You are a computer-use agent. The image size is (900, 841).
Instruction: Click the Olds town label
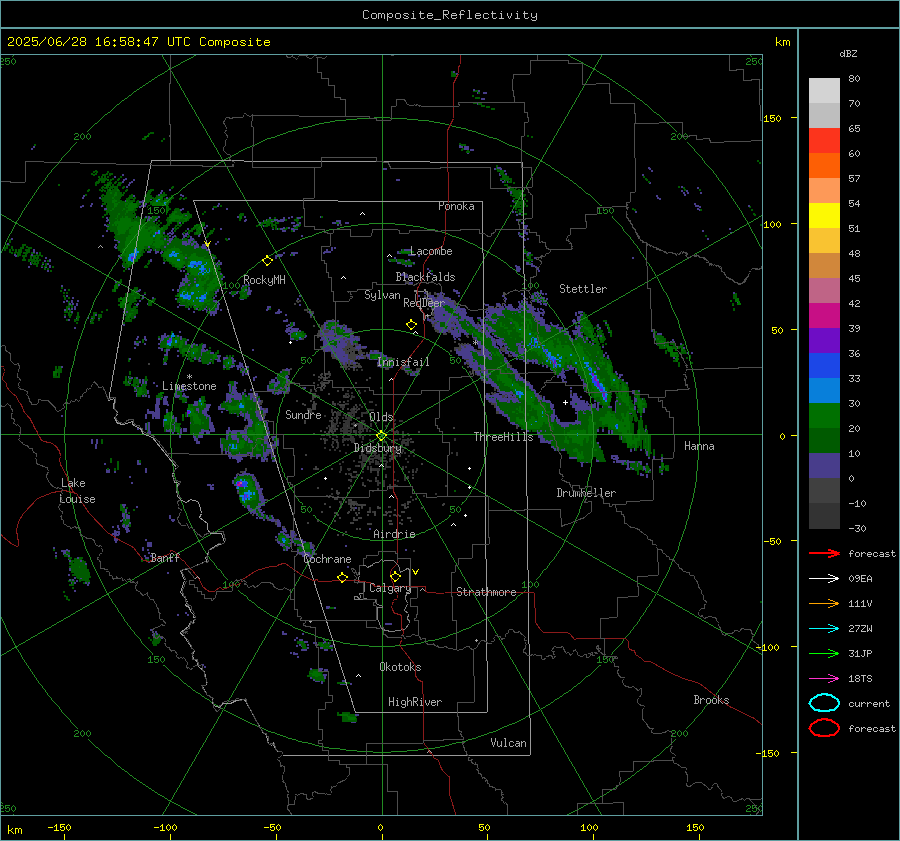click(381, 417)
